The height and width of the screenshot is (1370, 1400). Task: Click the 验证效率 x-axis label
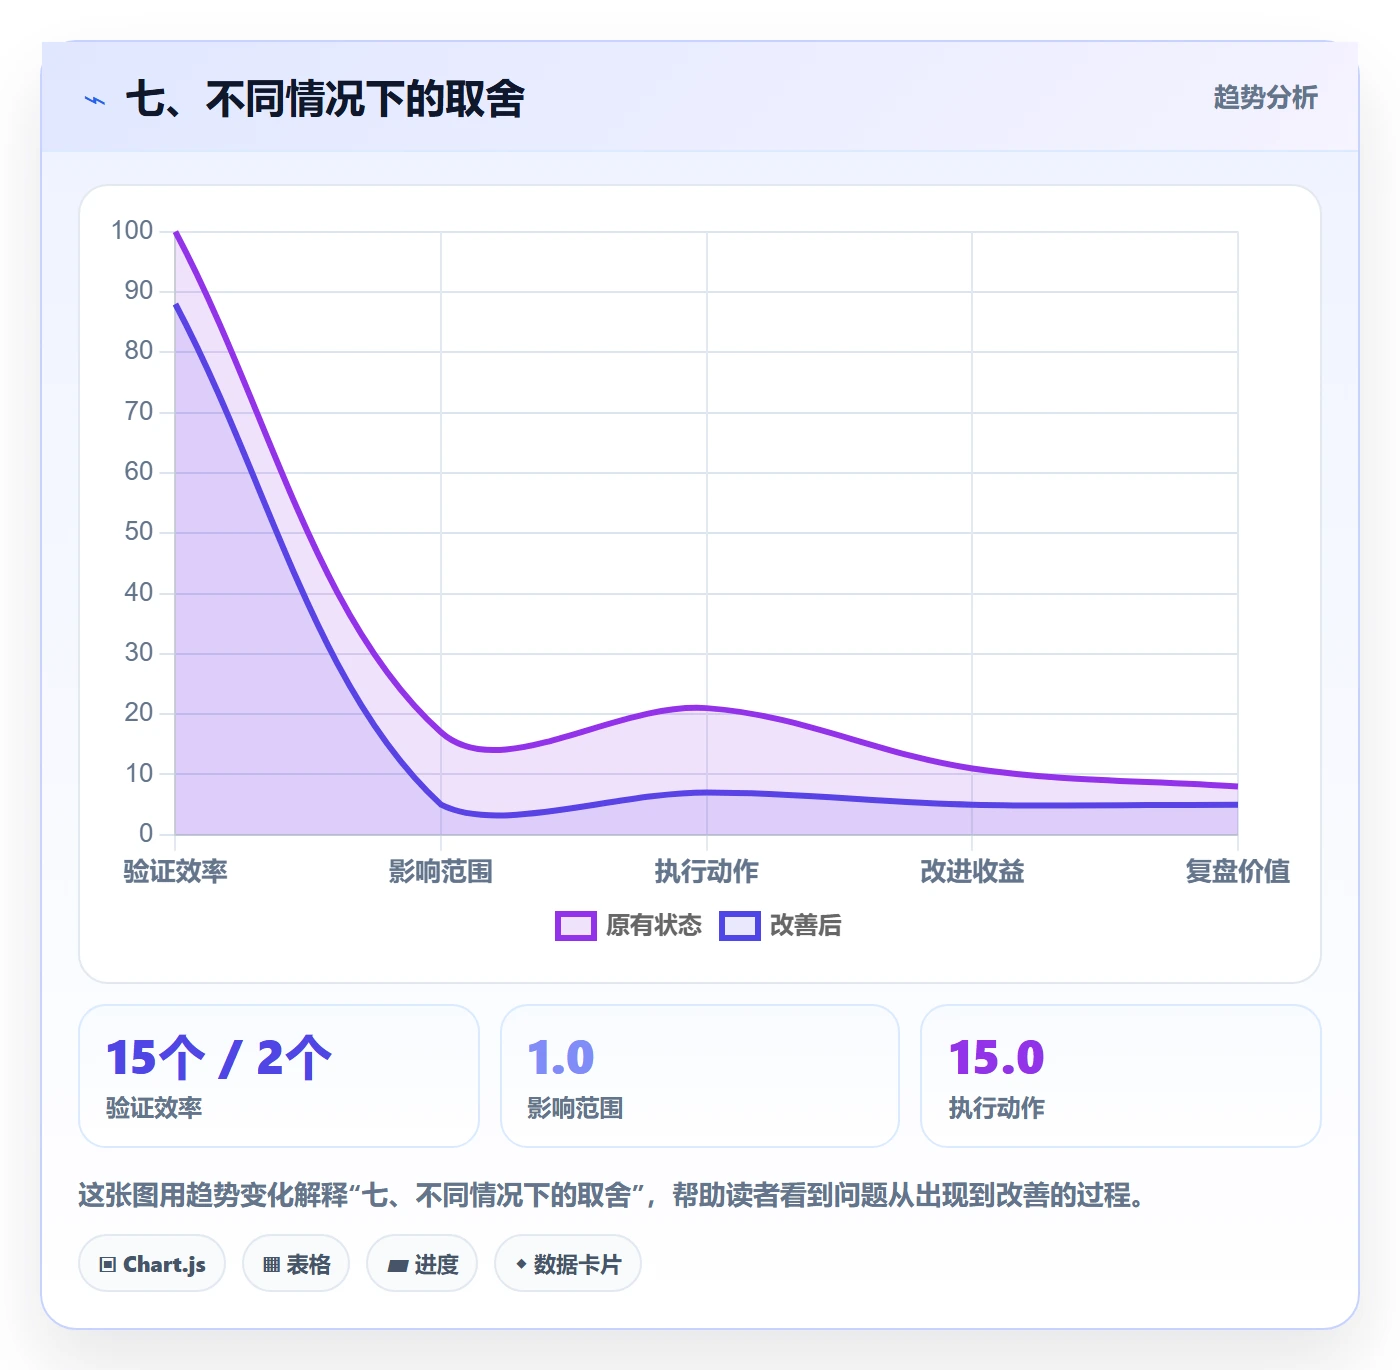175,871
